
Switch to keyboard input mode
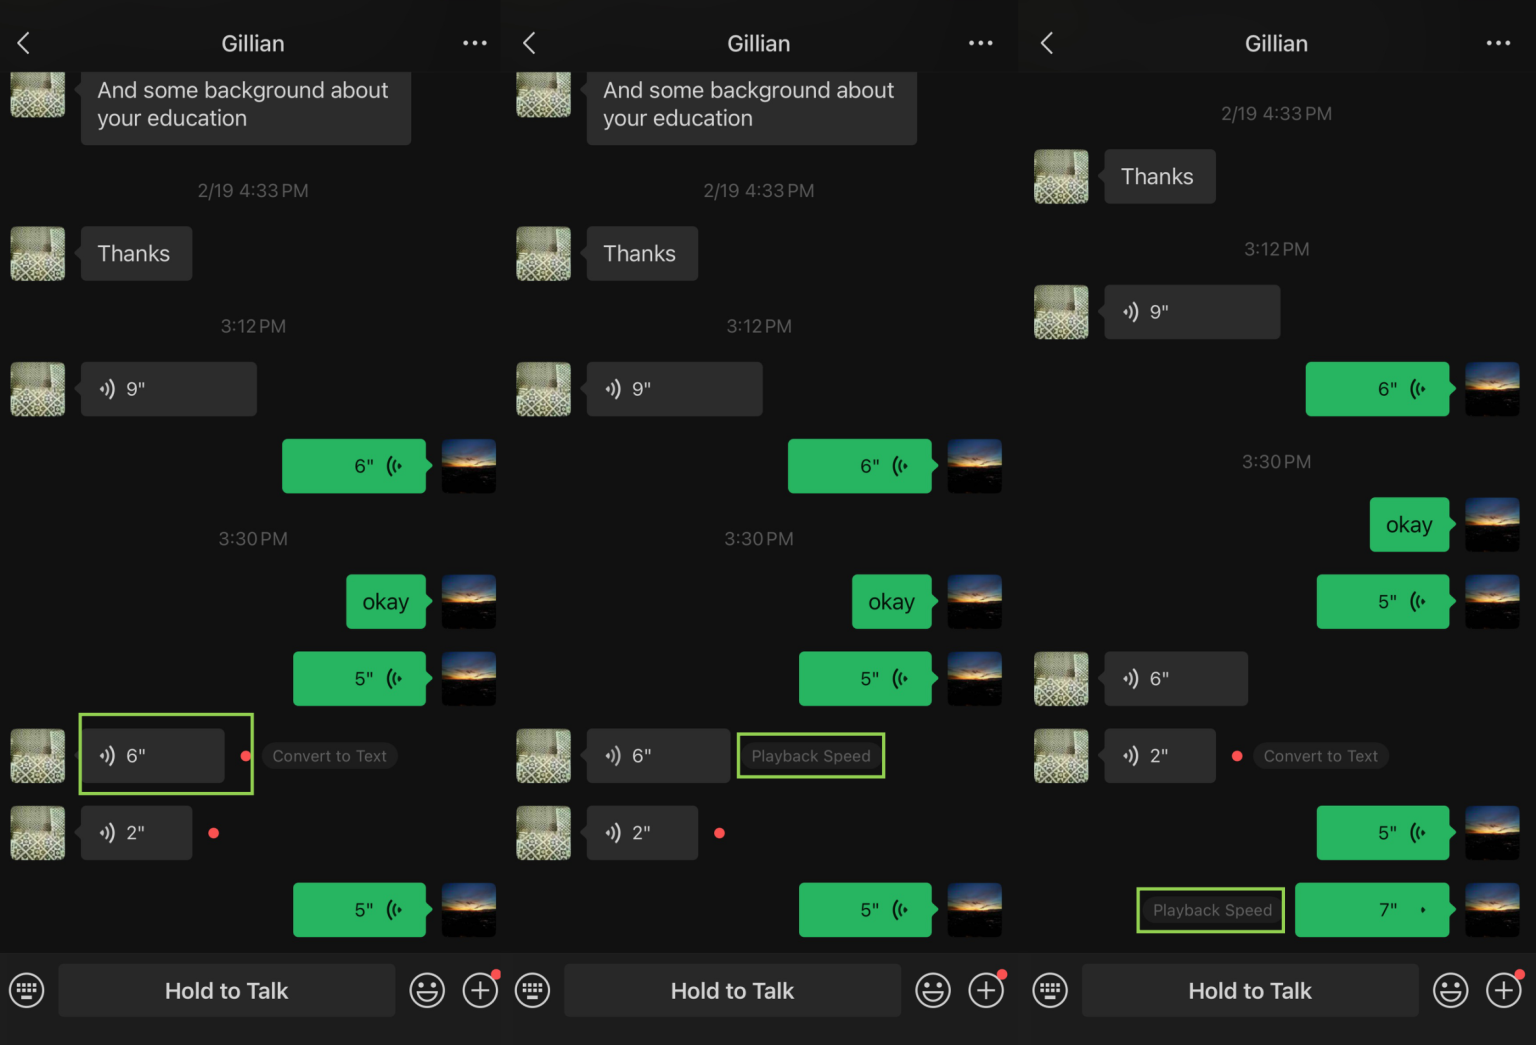[27, 990]
